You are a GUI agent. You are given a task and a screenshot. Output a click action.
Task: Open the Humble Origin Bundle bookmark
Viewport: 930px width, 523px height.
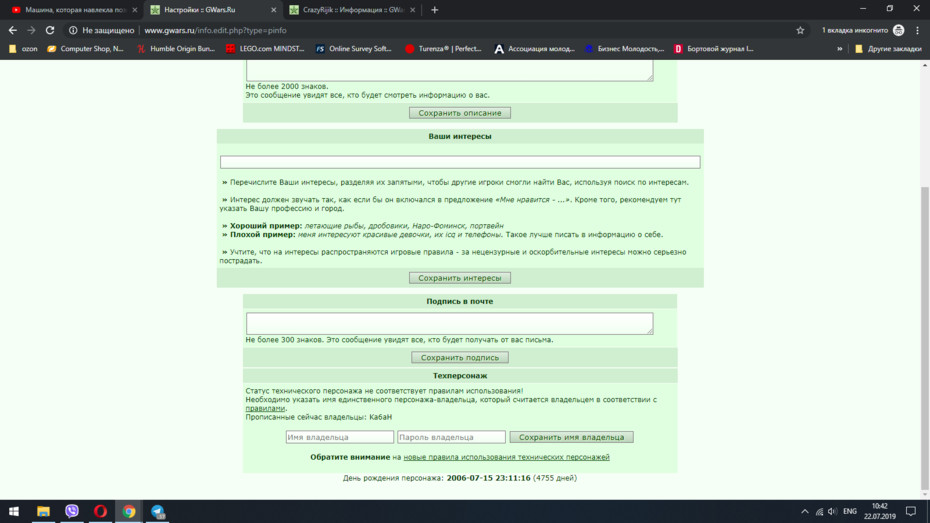click(176, 49)
